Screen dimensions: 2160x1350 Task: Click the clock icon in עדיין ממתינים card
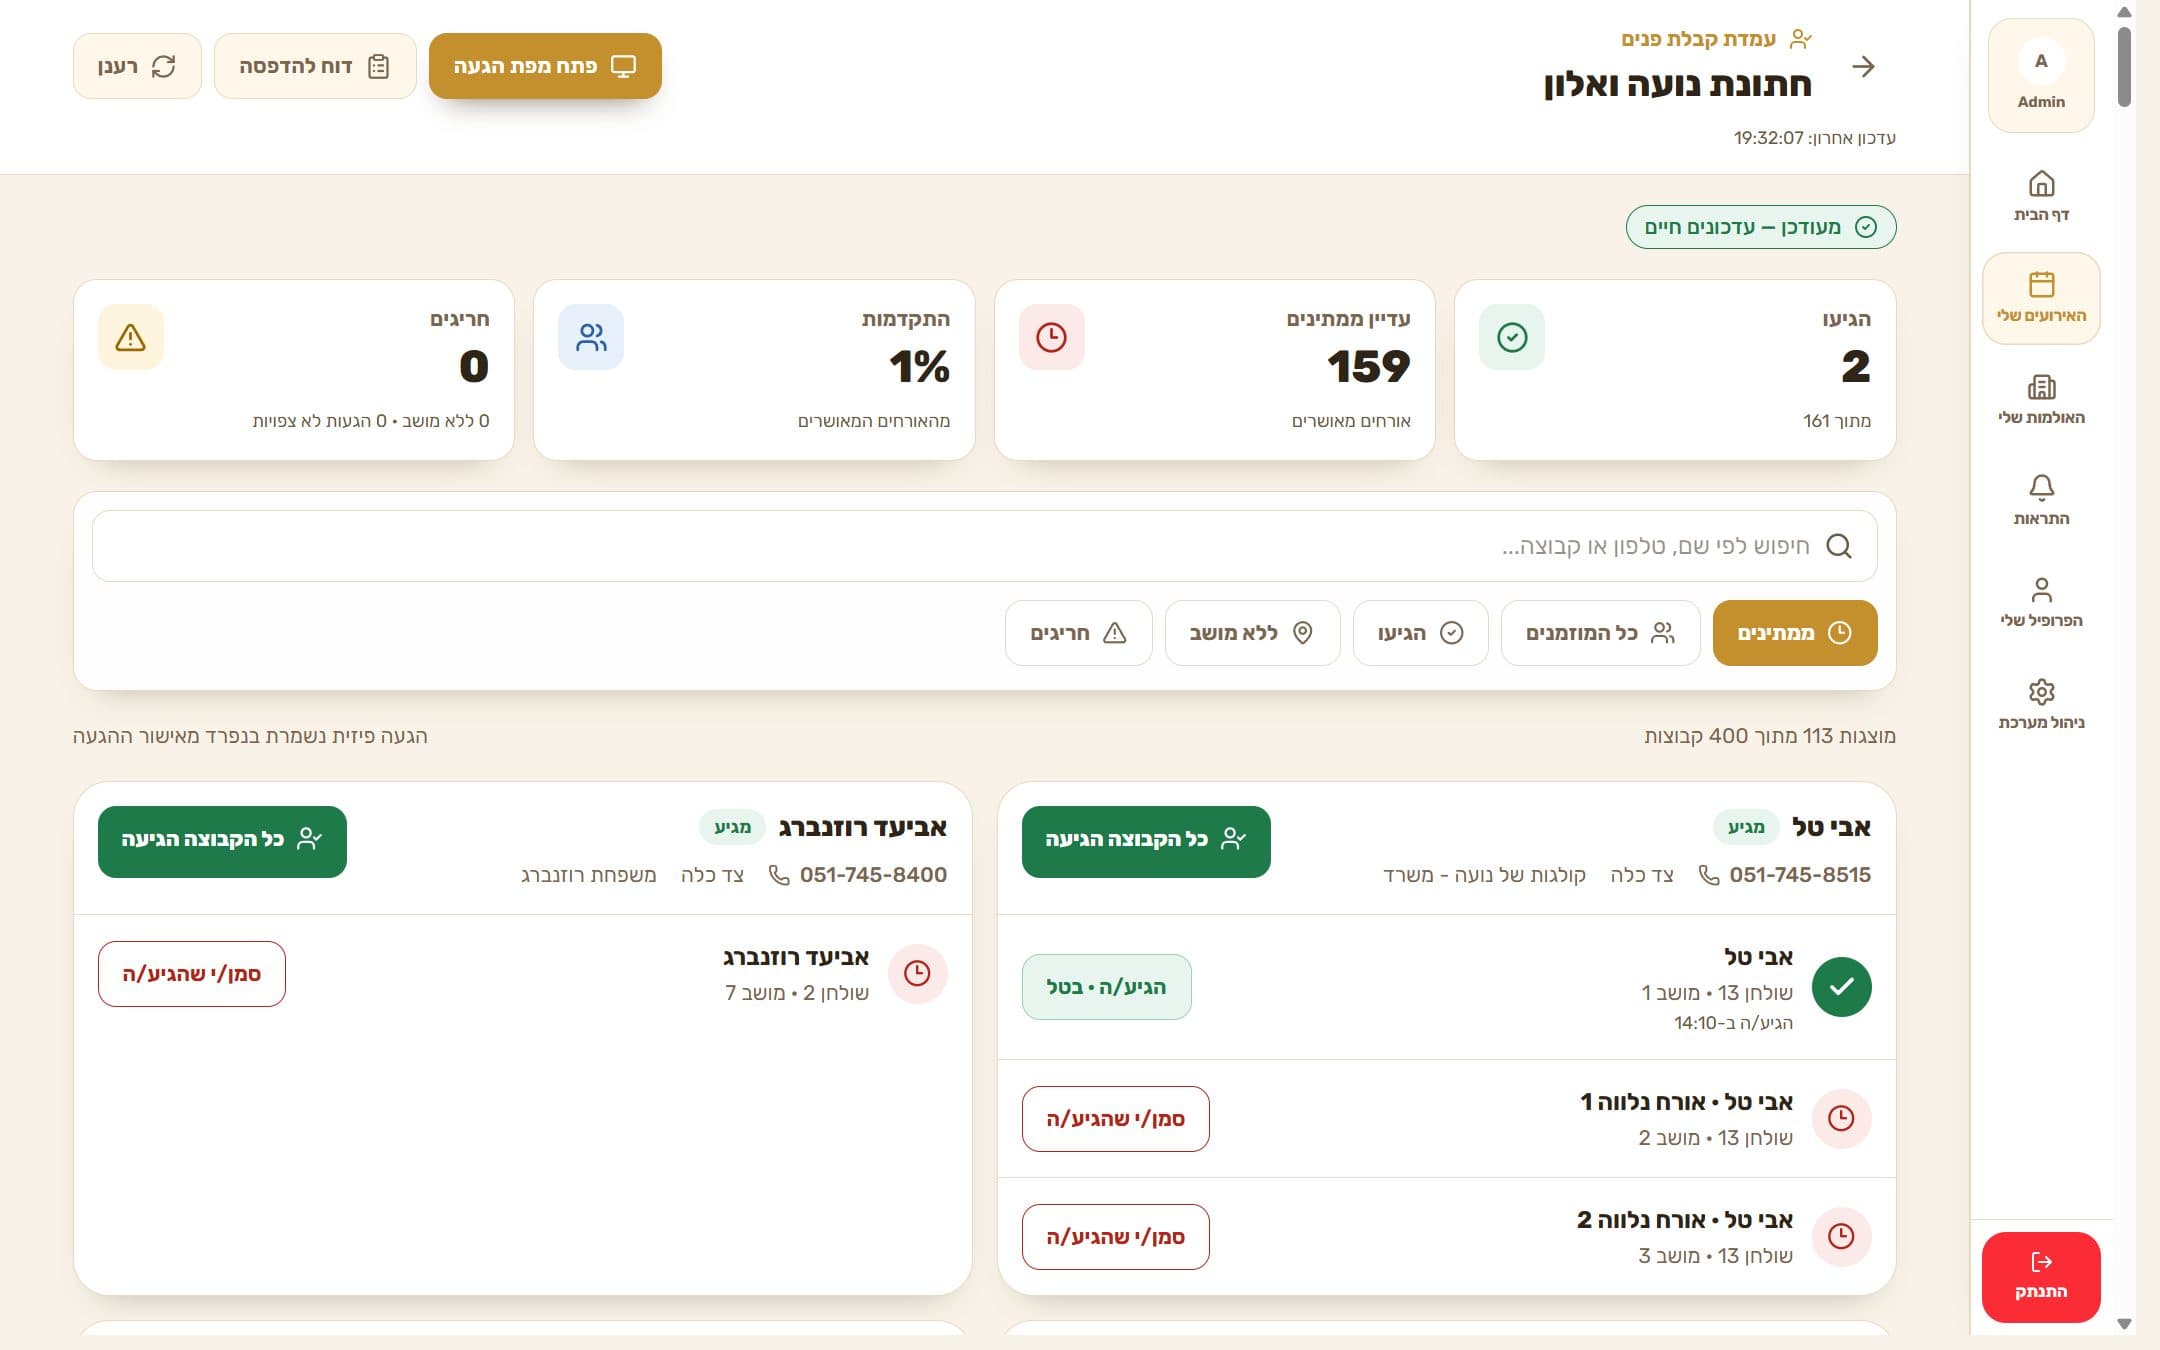coord(1051,337)
